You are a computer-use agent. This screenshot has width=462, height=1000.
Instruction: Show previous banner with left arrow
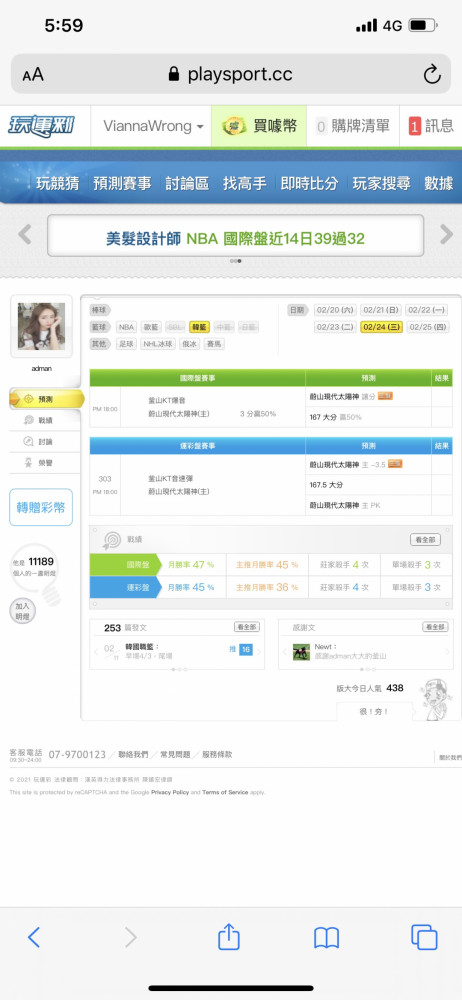(25, 235)
